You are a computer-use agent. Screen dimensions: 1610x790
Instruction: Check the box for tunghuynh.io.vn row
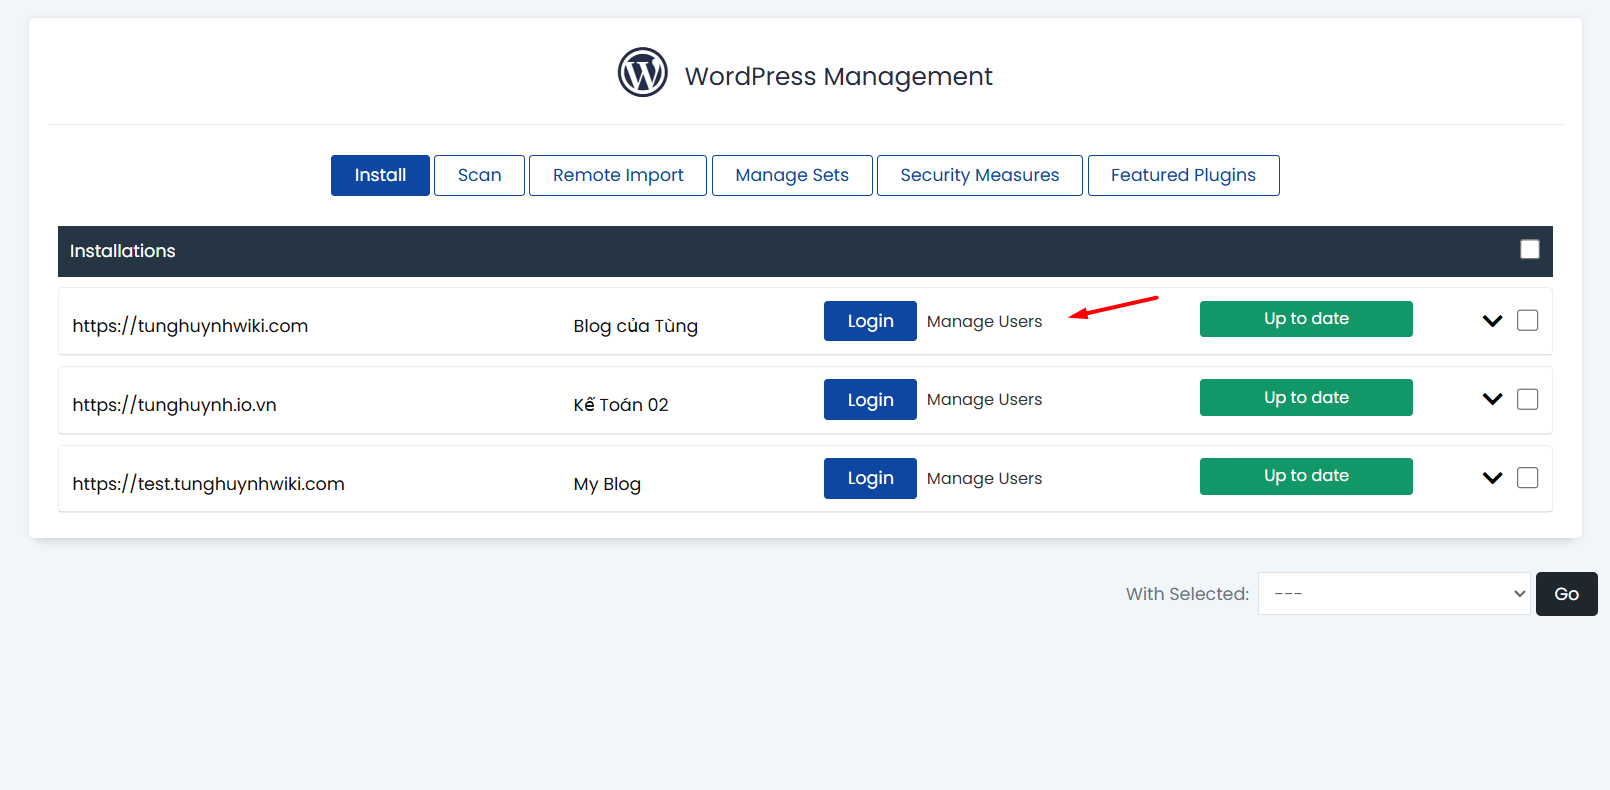coord(1528,399)
